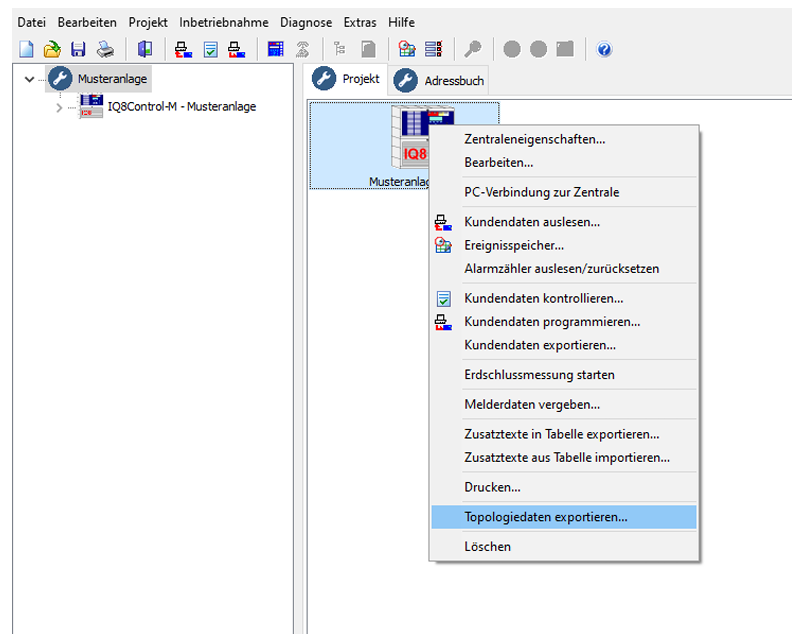796x634 pixels.
Task: Click the blue control panel toolbar icon
Action: (x=276, y=49)
